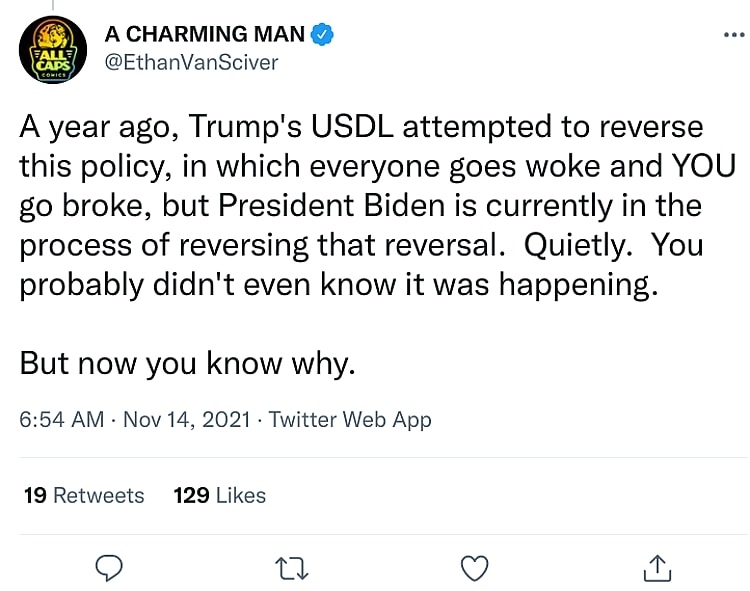This screenshot has width=750, height=591.
Task: Retweet using the retweet arrows icon
Action: pos(291,568)
